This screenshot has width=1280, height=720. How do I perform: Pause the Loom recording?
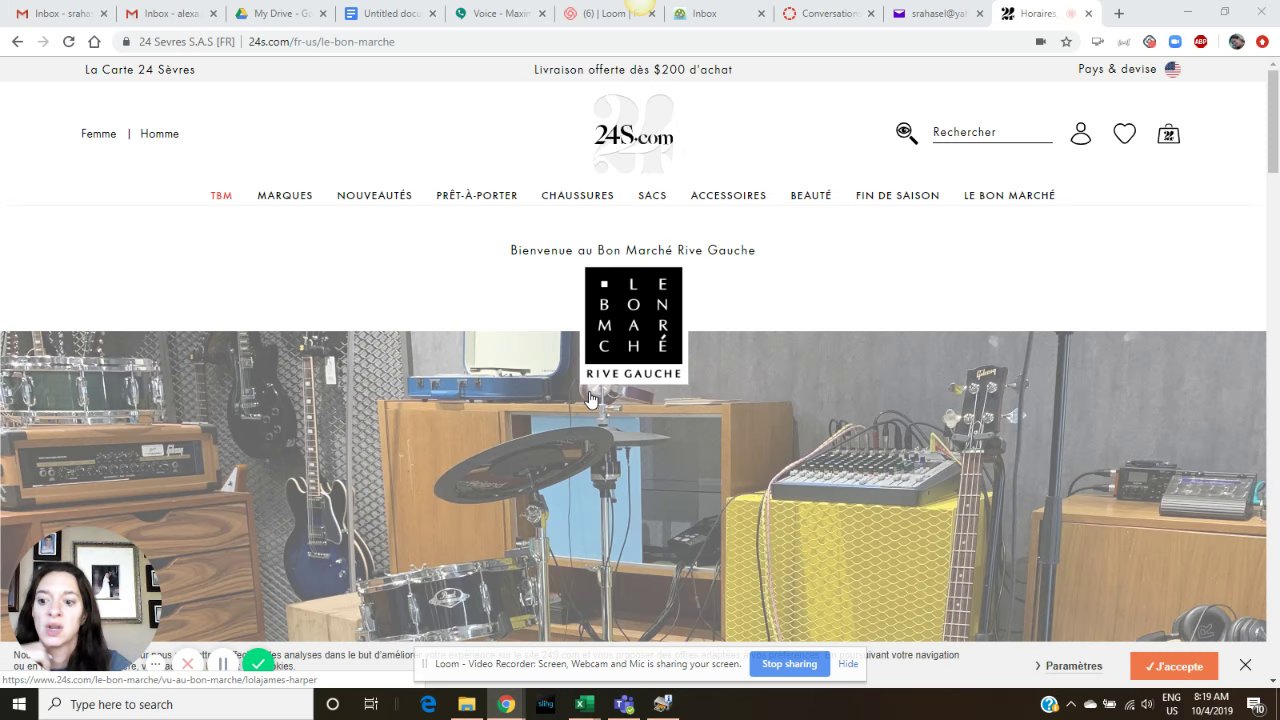tap(223, 664)
